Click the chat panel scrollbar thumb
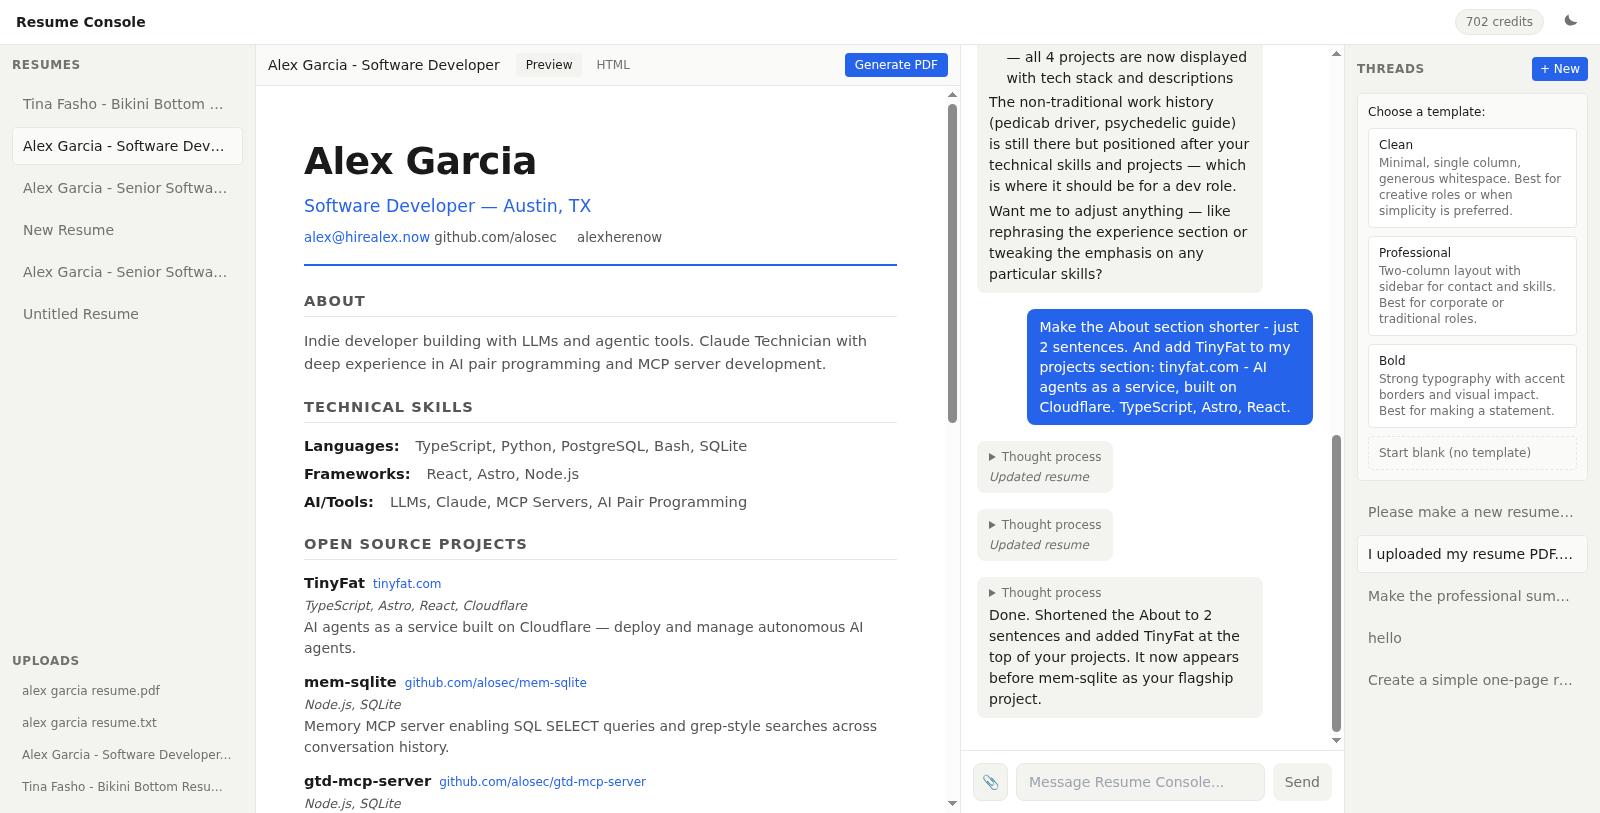Viewport: 1600px width, 813px height. (x=1336, y=584)
